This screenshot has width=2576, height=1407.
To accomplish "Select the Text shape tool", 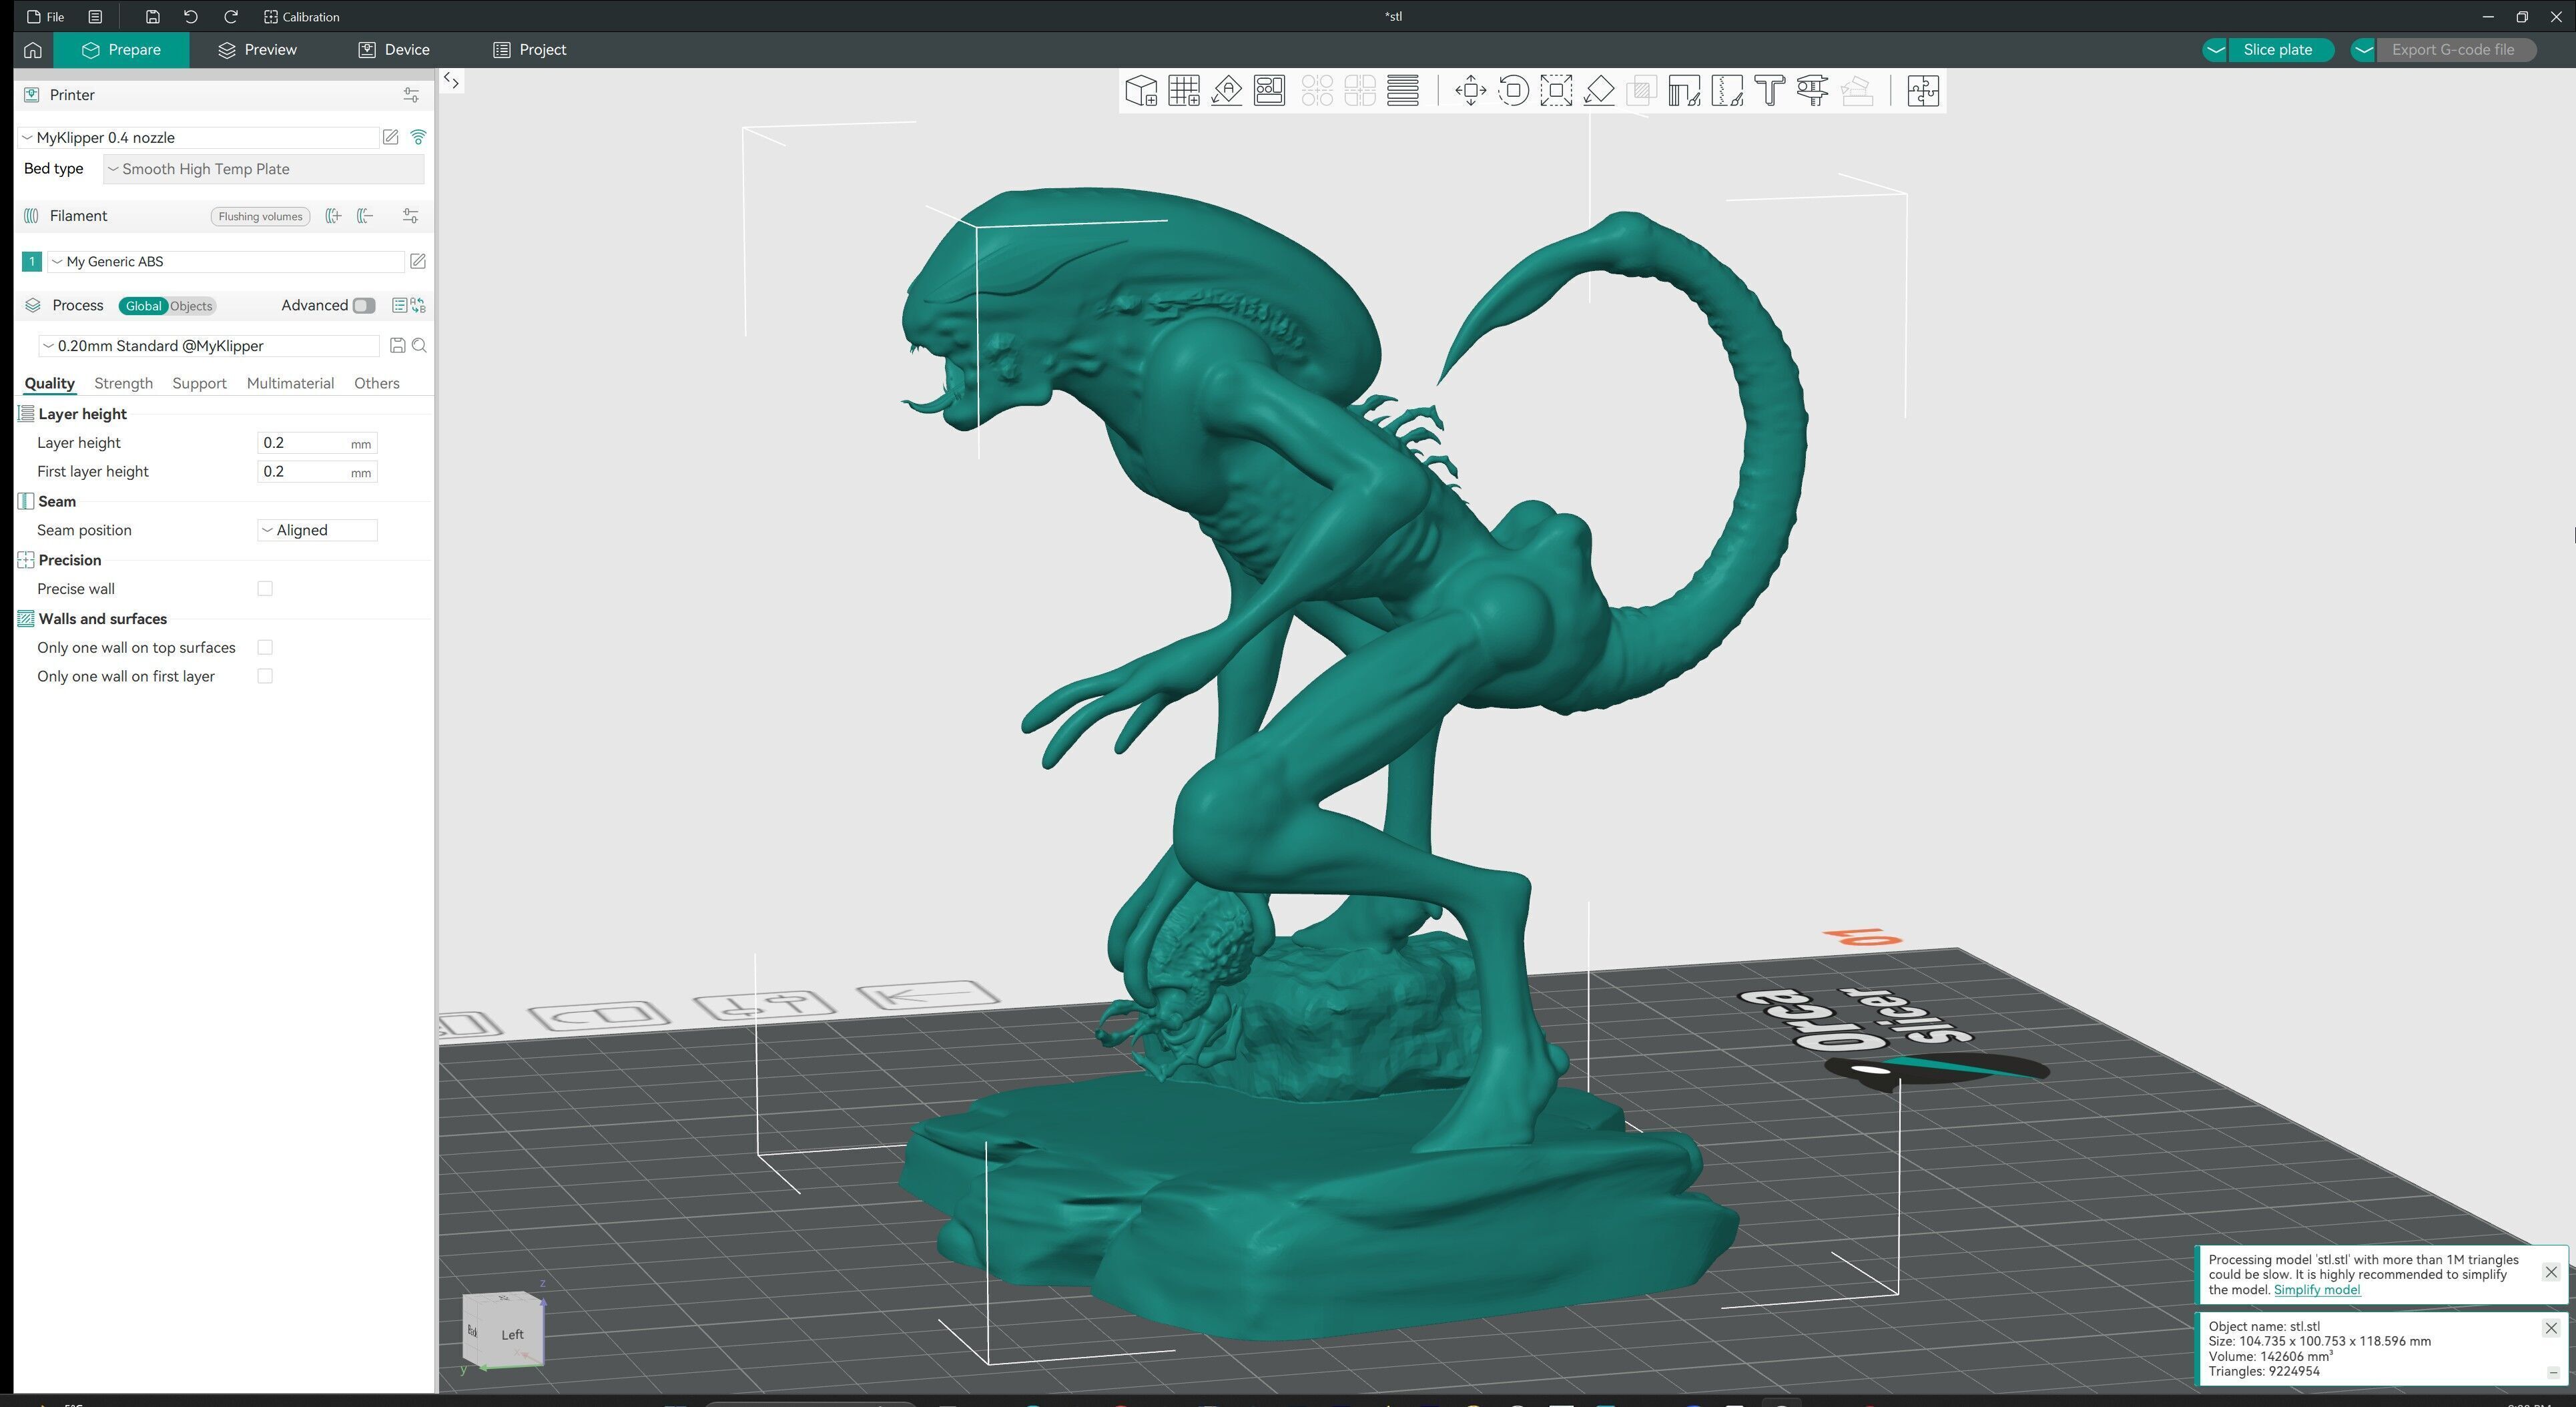I will point(1770,91).
